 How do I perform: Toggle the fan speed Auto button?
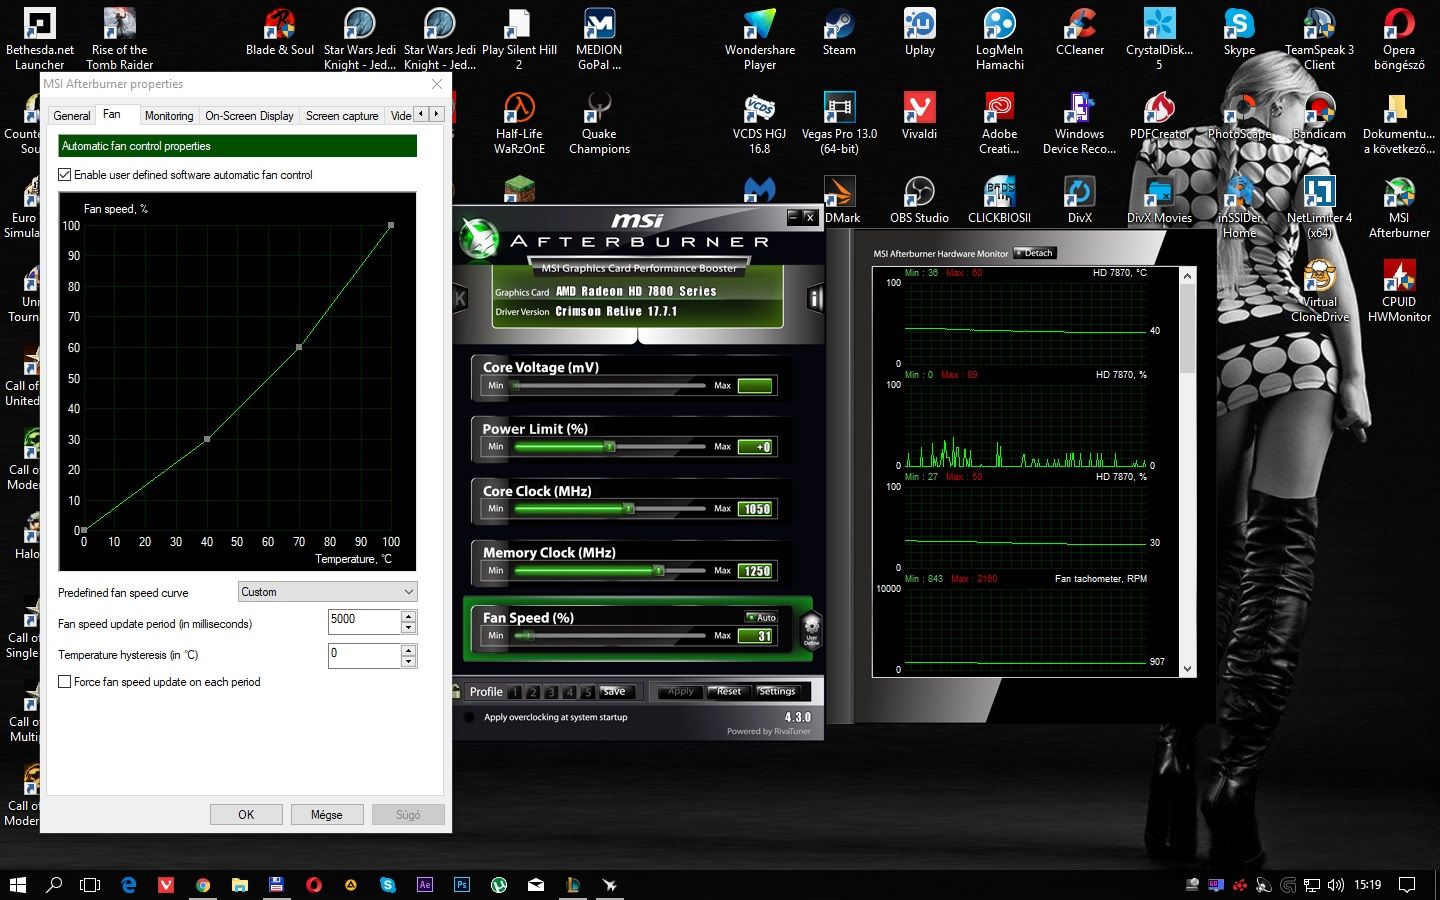click(761, 617)
